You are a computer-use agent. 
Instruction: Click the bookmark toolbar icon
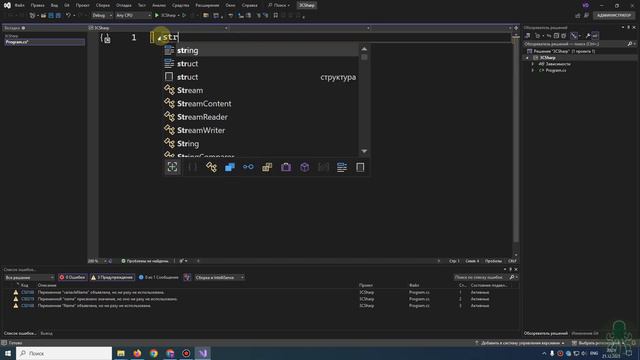click(x=276, y=15)
